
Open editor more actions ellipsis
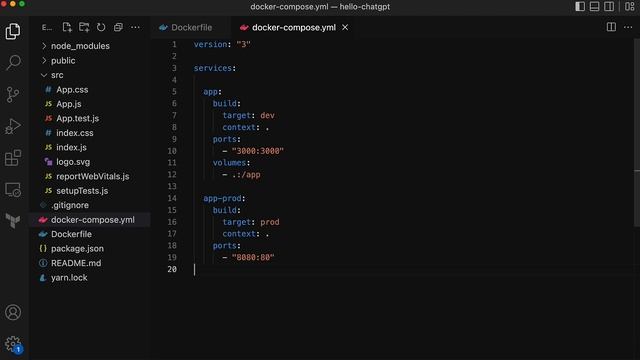click(628, 27)
